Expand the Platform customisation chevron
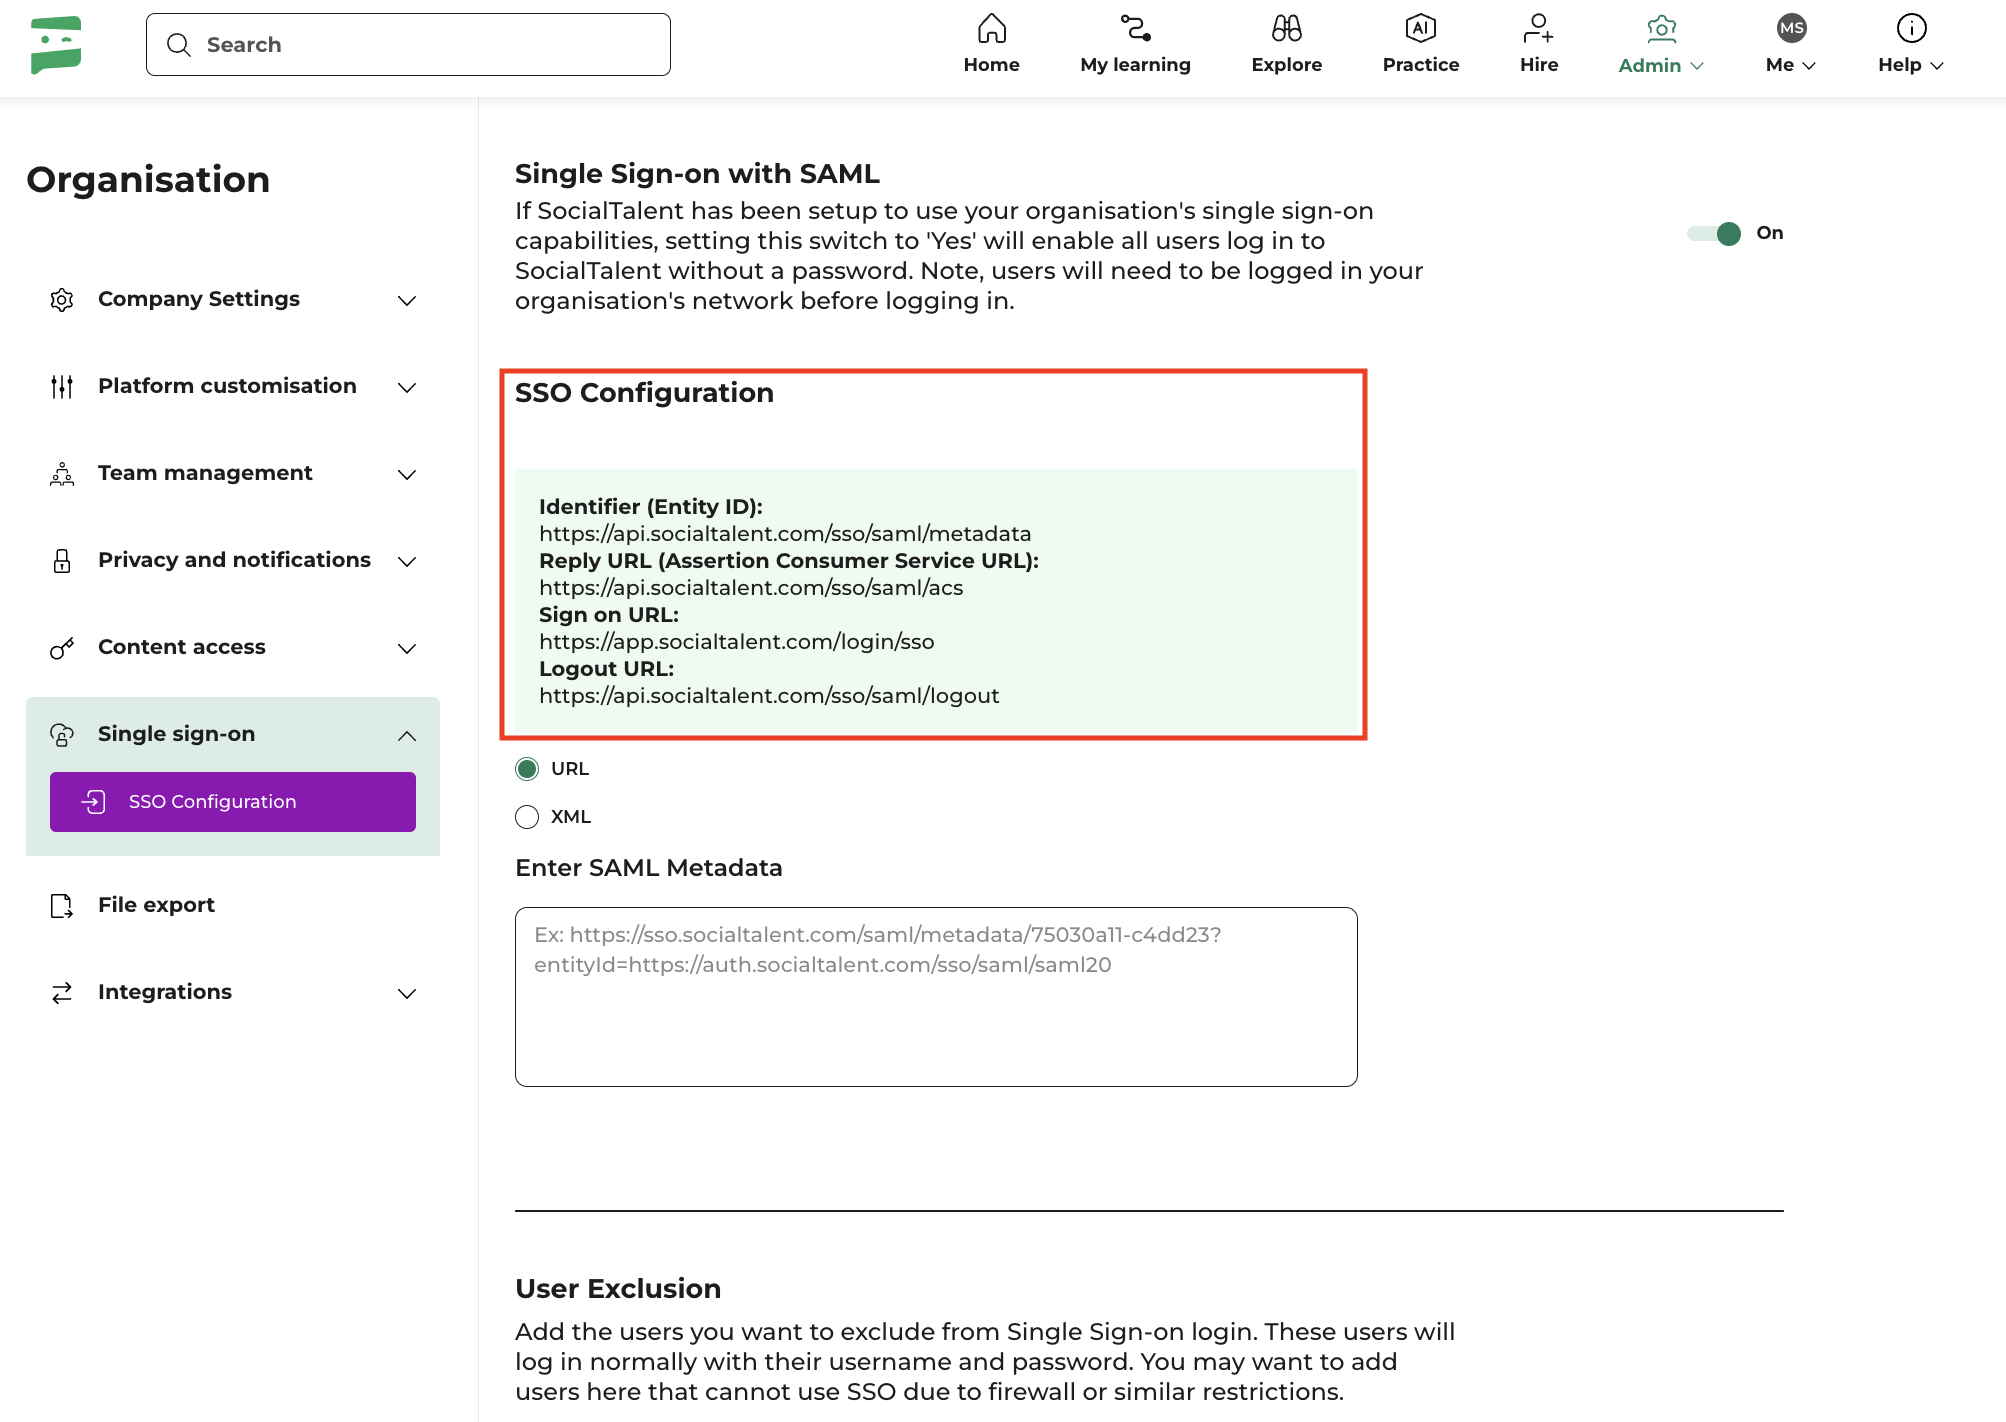 [x=407, y=388]
